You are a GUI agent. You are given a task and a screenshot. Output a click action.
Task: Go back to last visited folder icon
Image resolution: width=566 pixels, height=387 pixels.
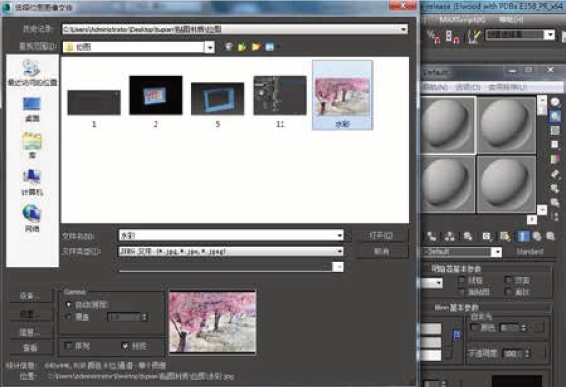[228, 47]
